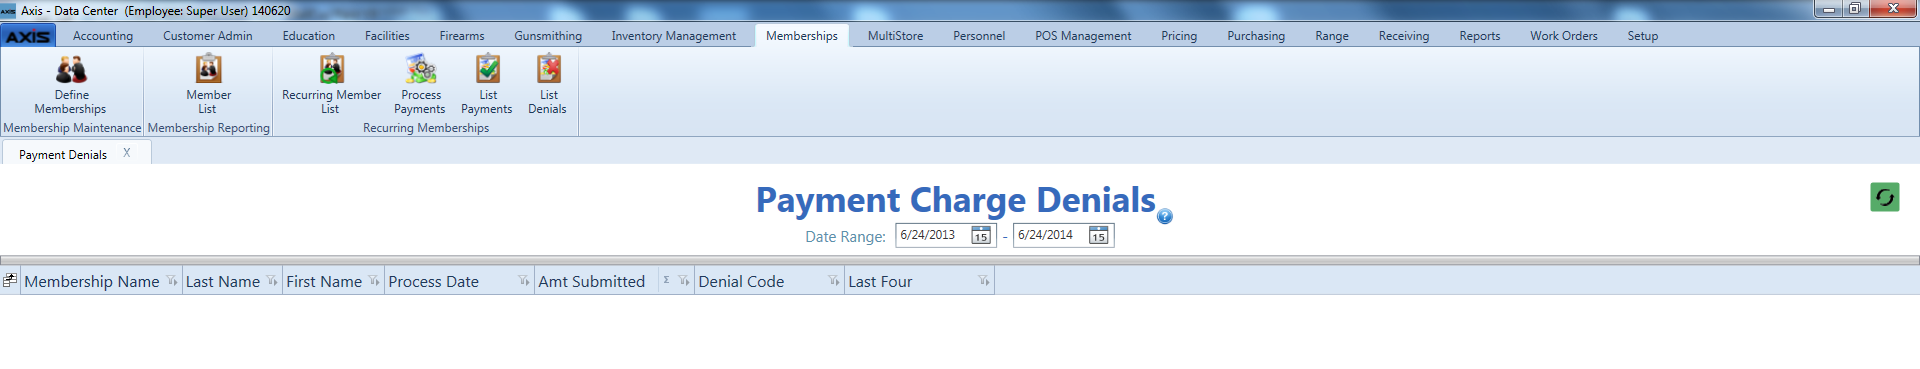
Task: Open the POS Management tab
Action: [1083, 36]
